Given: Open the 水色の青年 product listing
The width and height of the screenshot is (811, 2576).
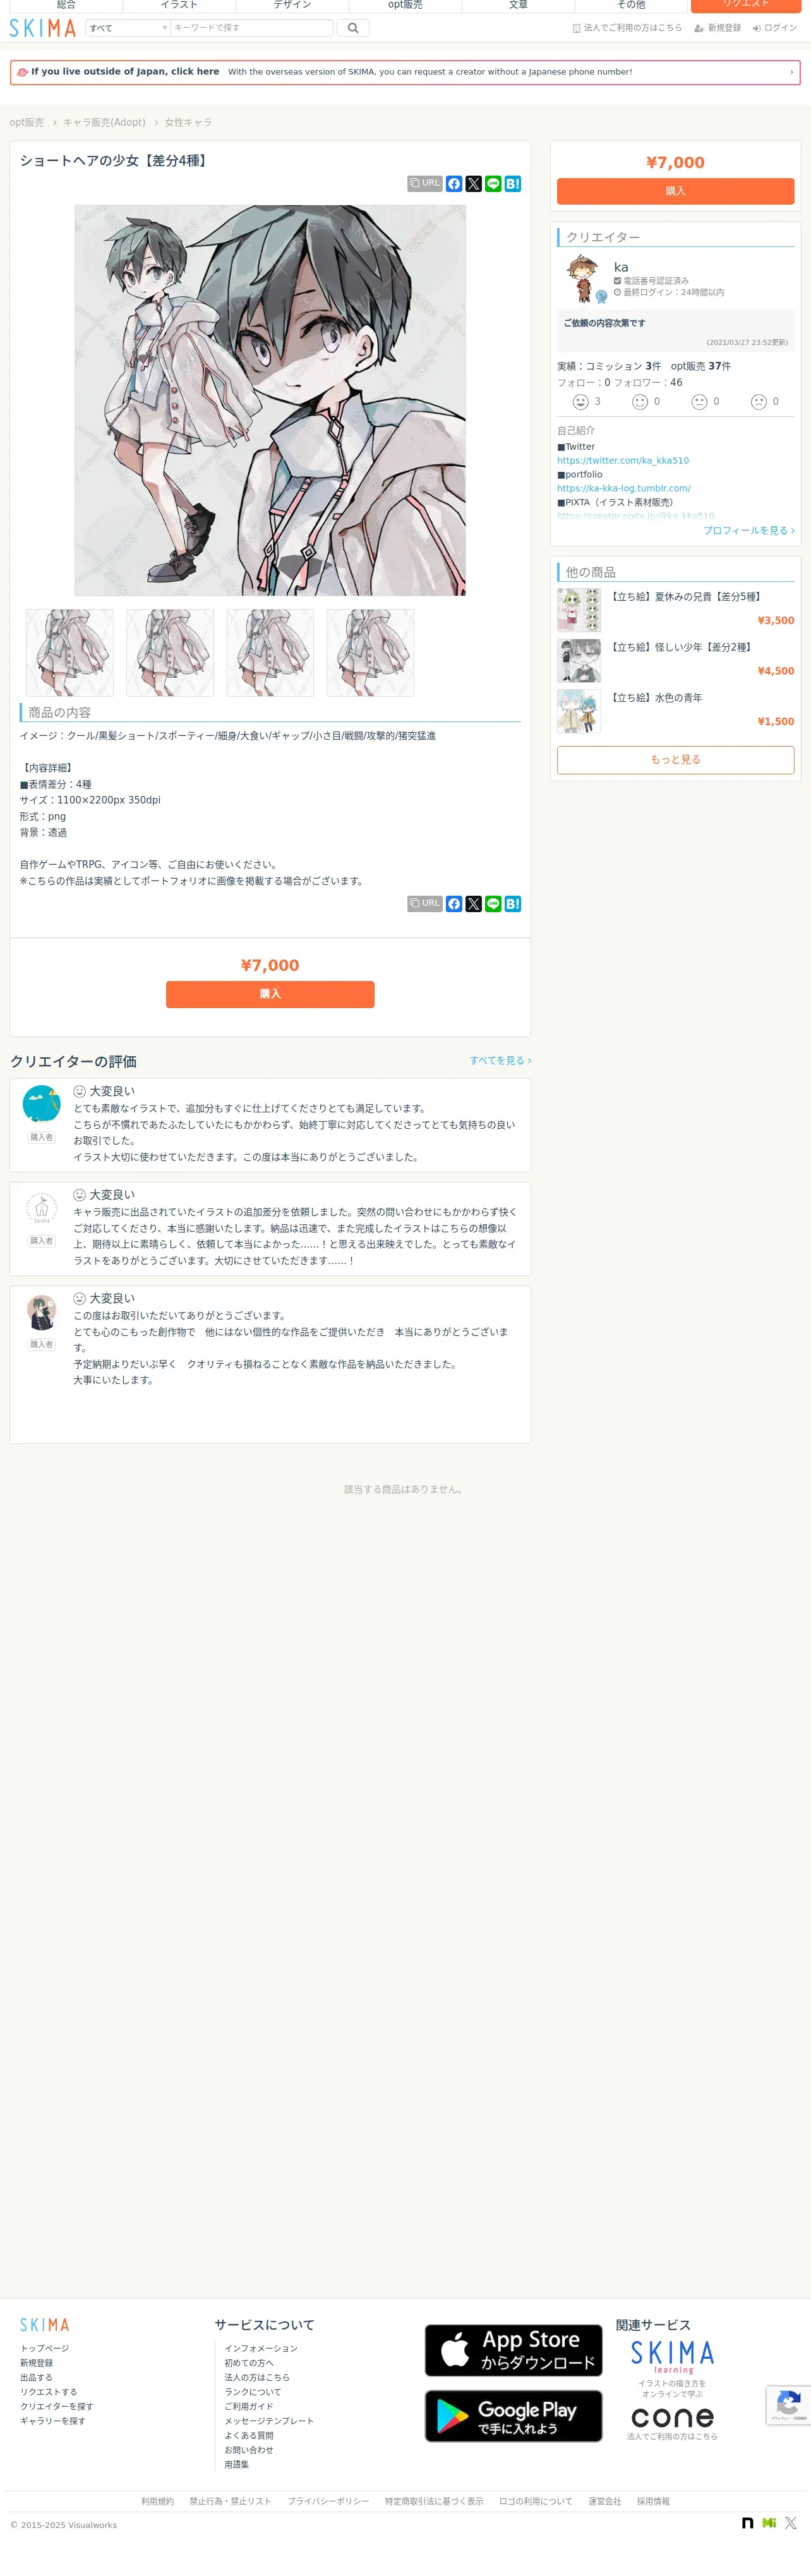Looking at the screenshot, I should (x=656, y=698).
